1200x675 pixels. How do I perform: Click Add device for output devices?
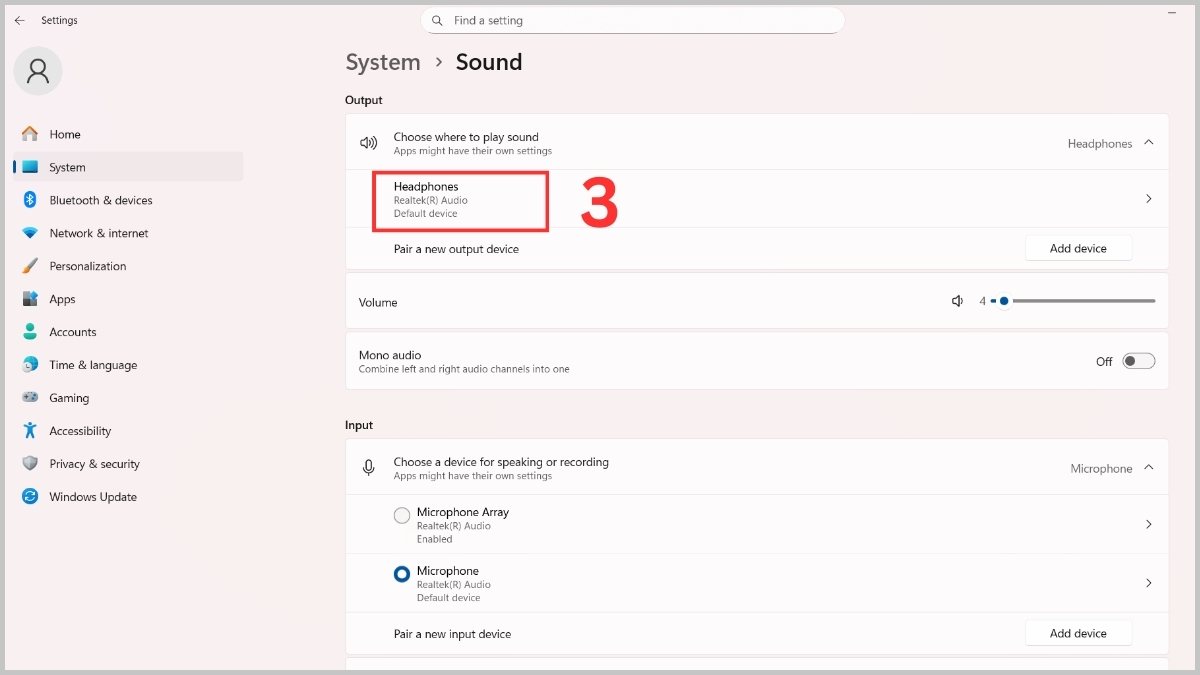[x=1078, y=248]
